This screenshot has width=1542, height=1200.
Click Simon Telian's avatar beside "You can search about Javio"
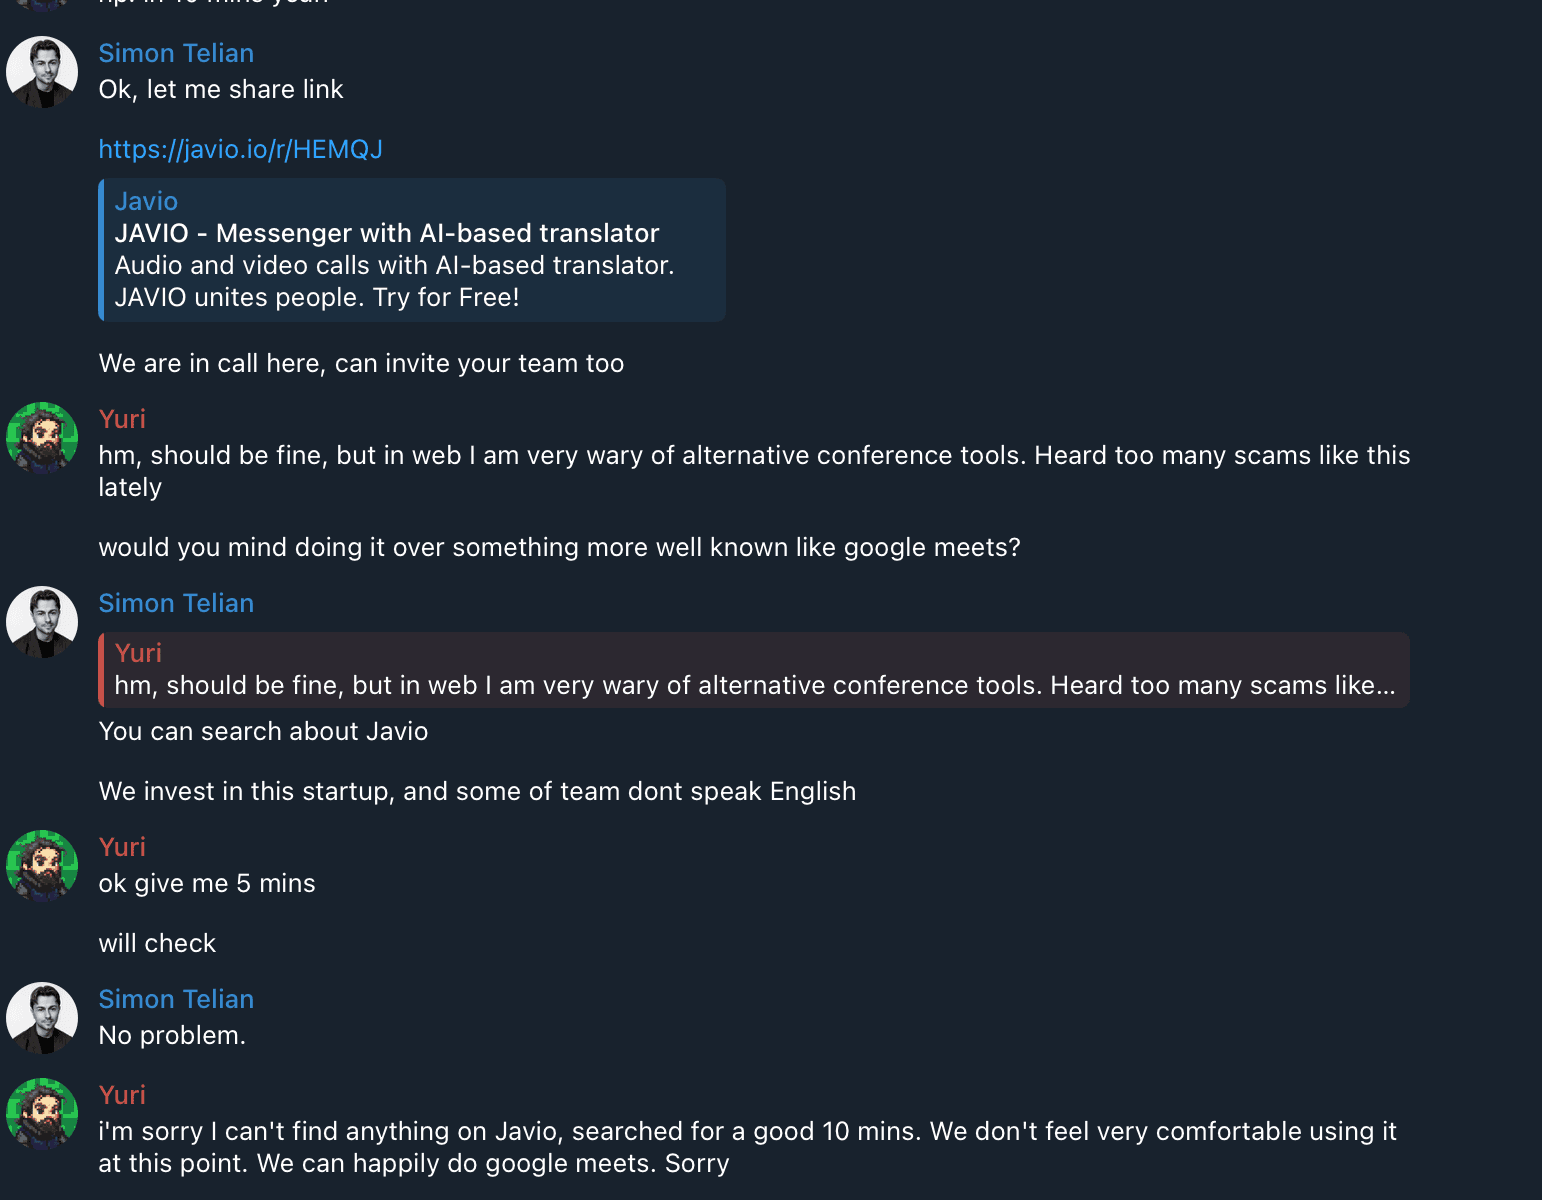42,622
